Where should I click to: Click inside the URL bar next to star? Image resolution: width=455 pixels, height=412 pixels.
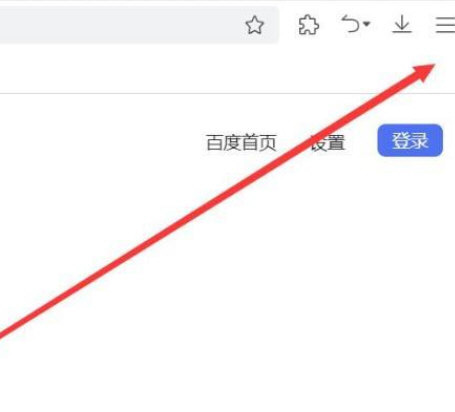coord(120,25)
